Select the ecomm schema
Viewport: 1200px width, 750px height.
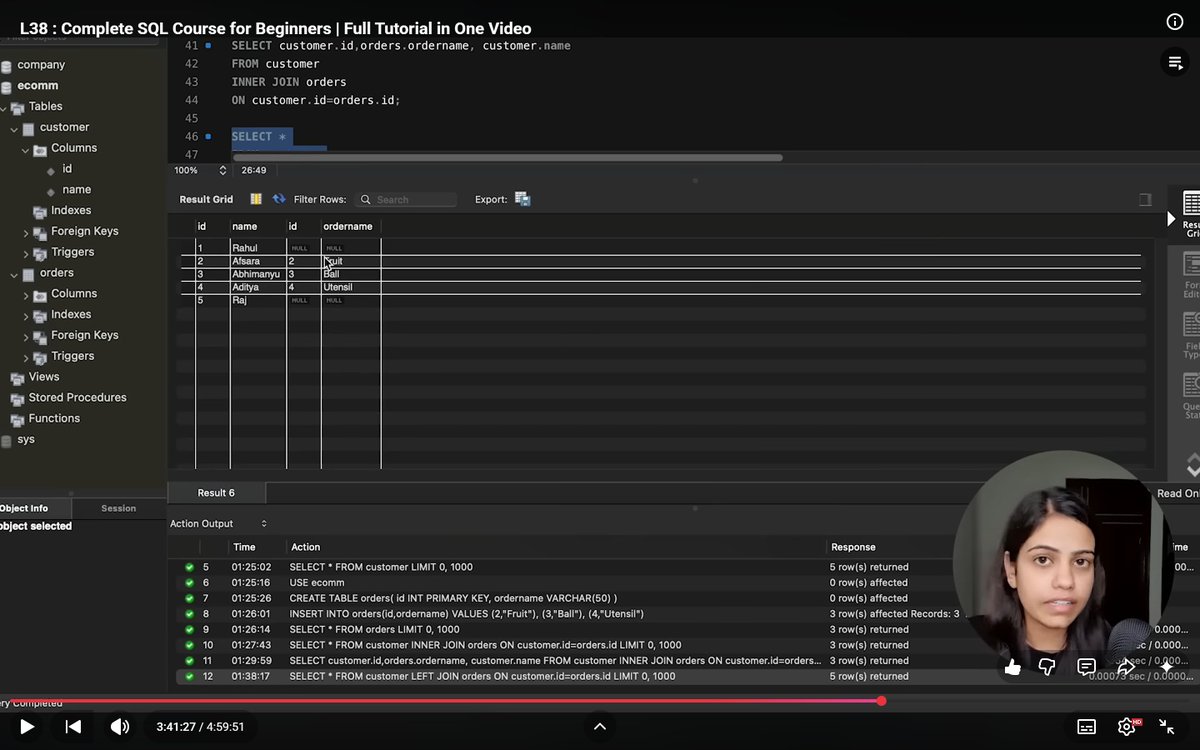click(x=38, y=86)
